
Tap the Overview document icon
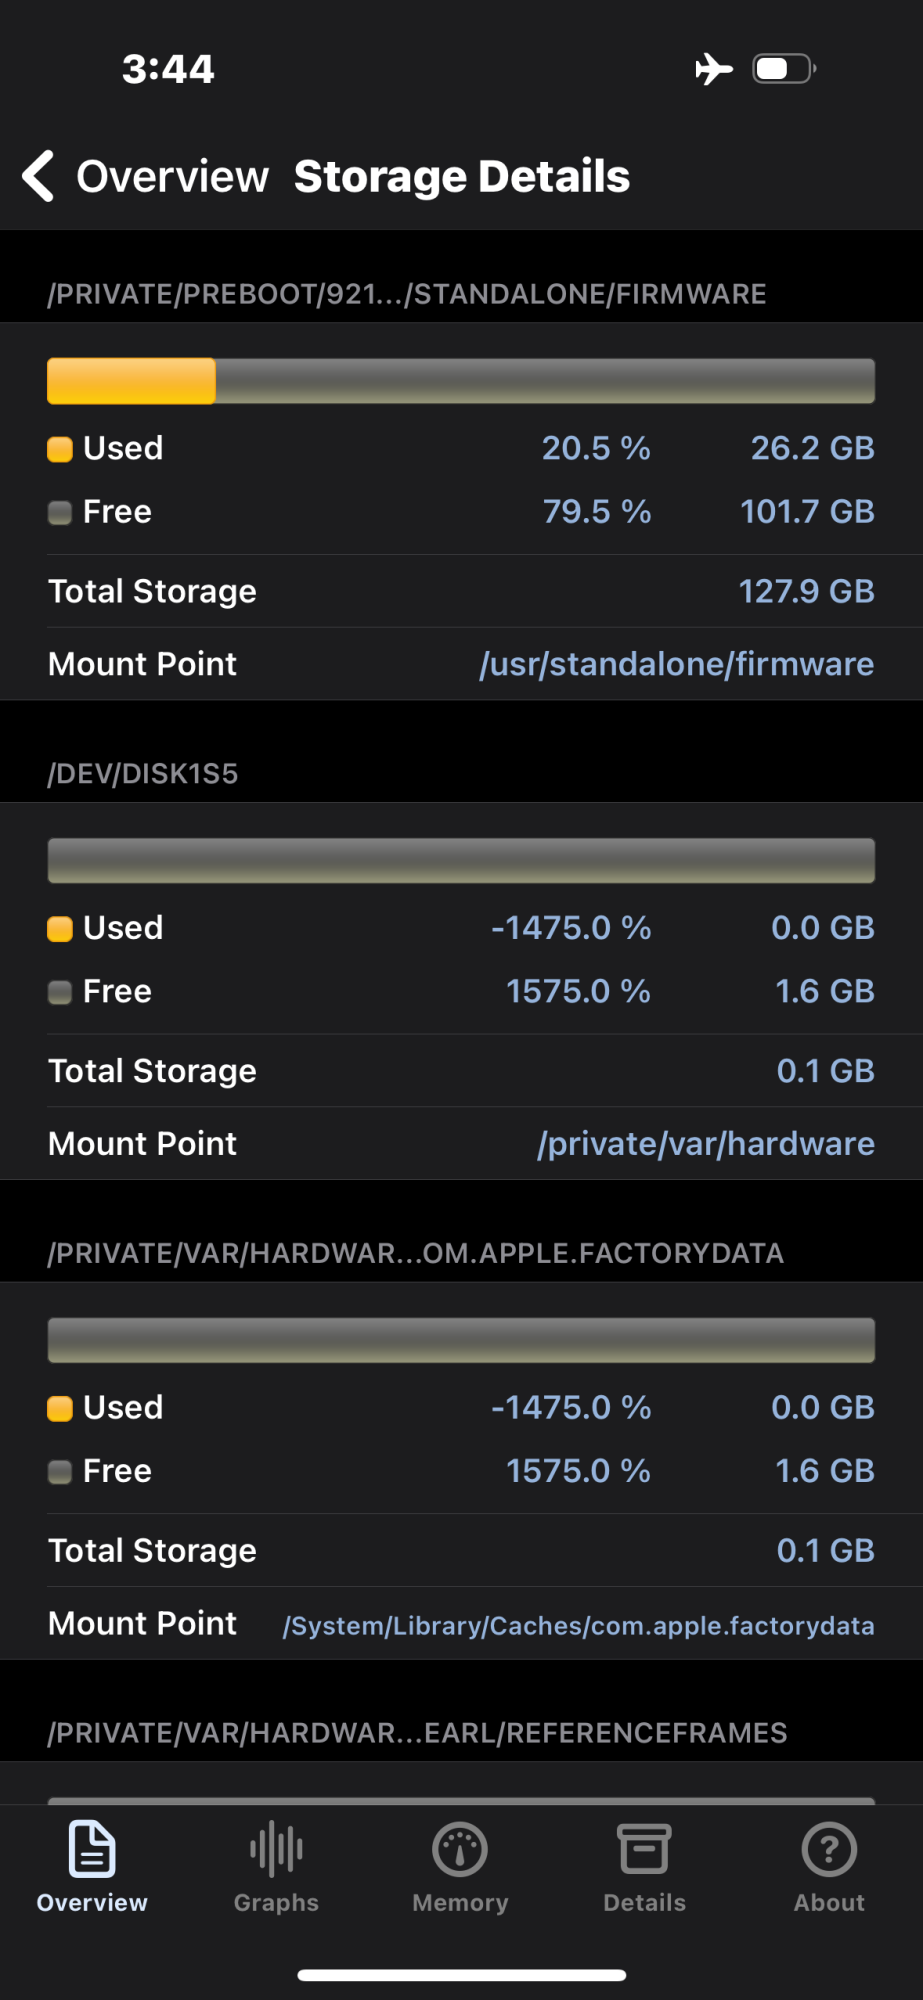[92, 1850]
